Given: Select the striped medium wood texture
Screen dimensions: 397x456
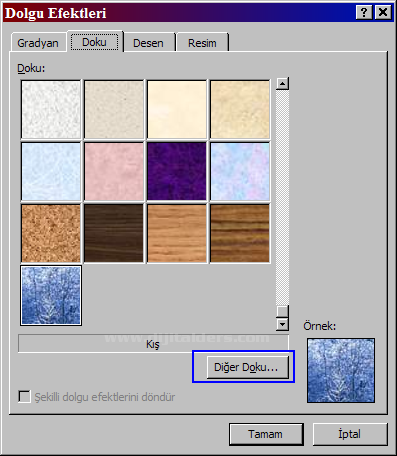Looking at the screenshot, I should click(x=240, y=233).
